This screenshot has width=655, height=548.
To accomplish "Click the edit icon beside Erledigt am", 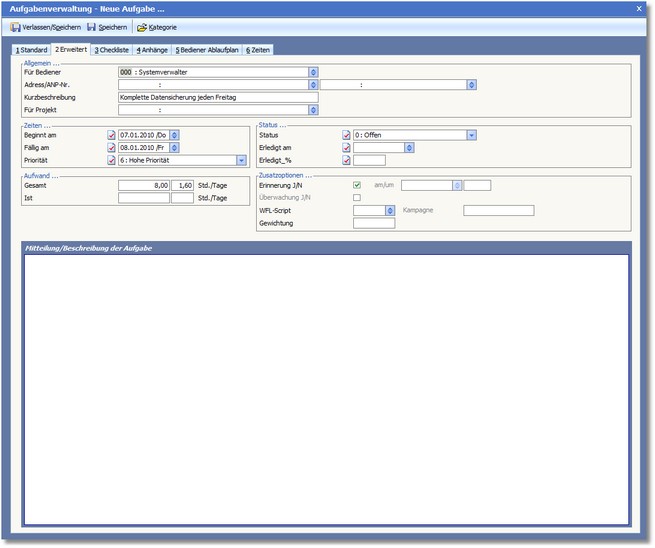I will point(346,147).
